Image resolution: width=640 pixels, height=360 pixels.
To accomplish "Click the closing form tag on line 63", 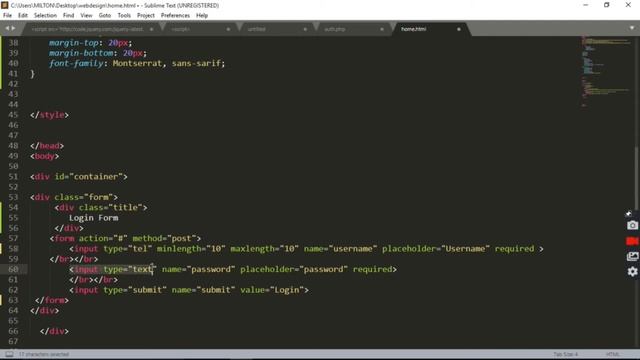I will click(52, 300).
